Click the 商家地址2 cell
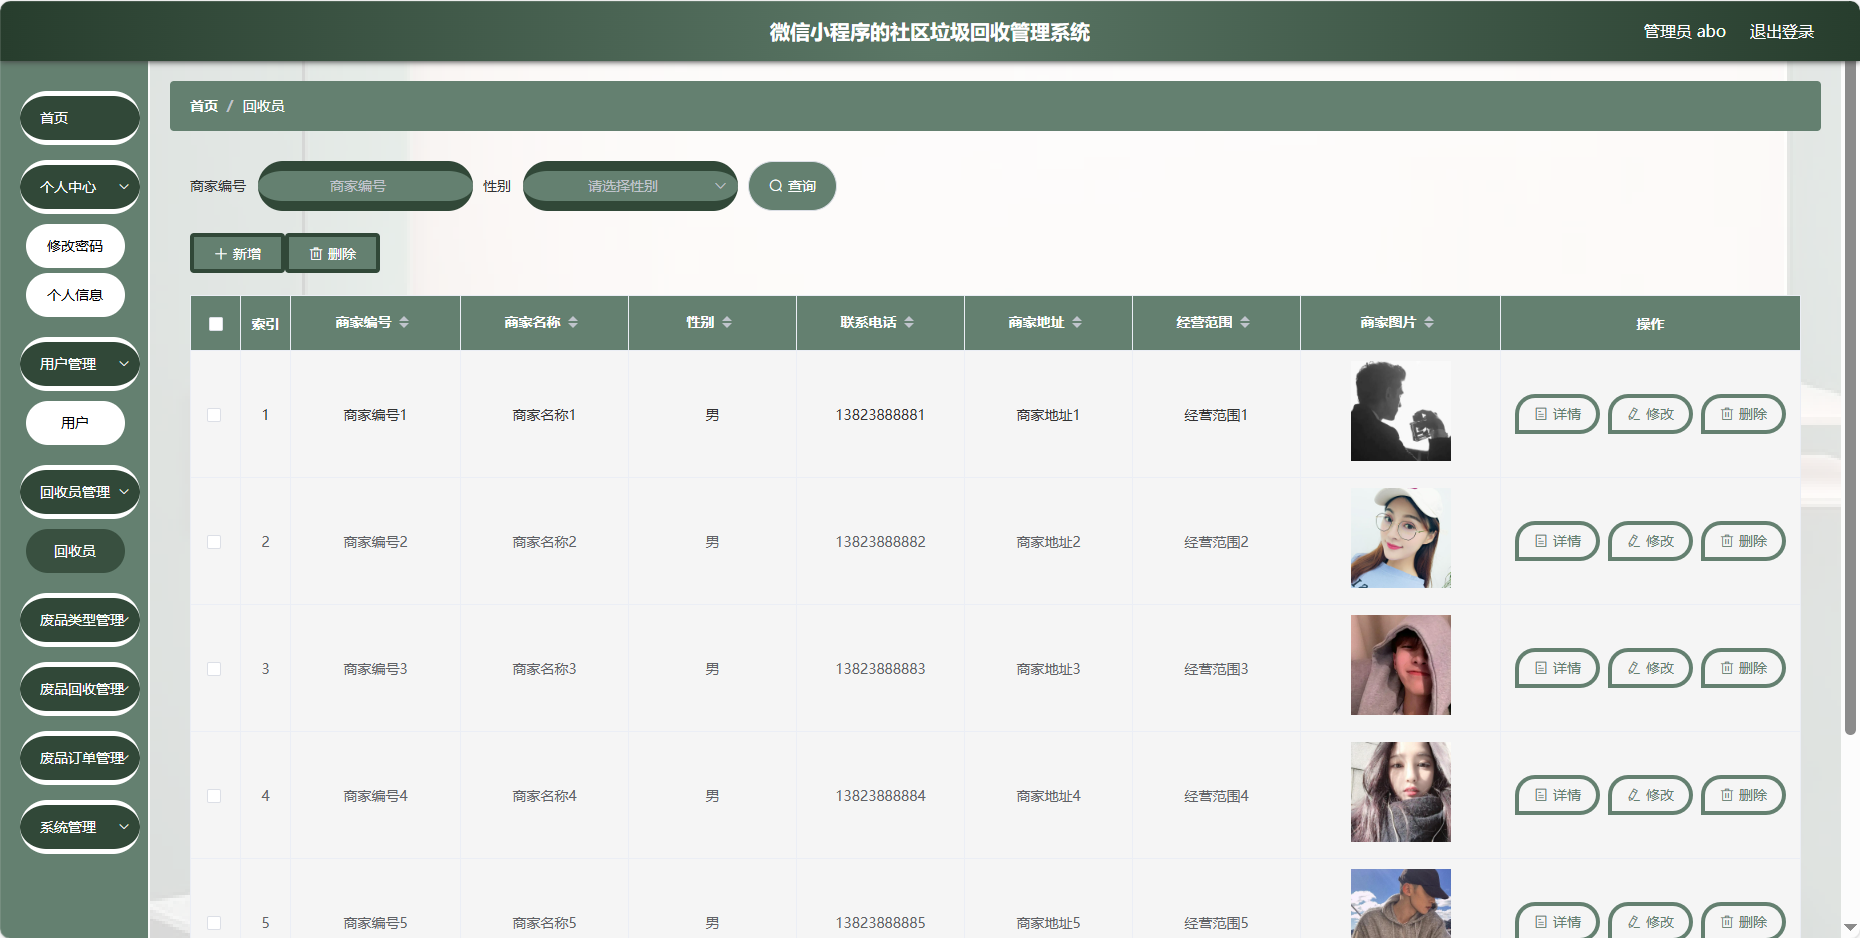The height and width of the screenshot is (938, 1860). click(1048, 542)
